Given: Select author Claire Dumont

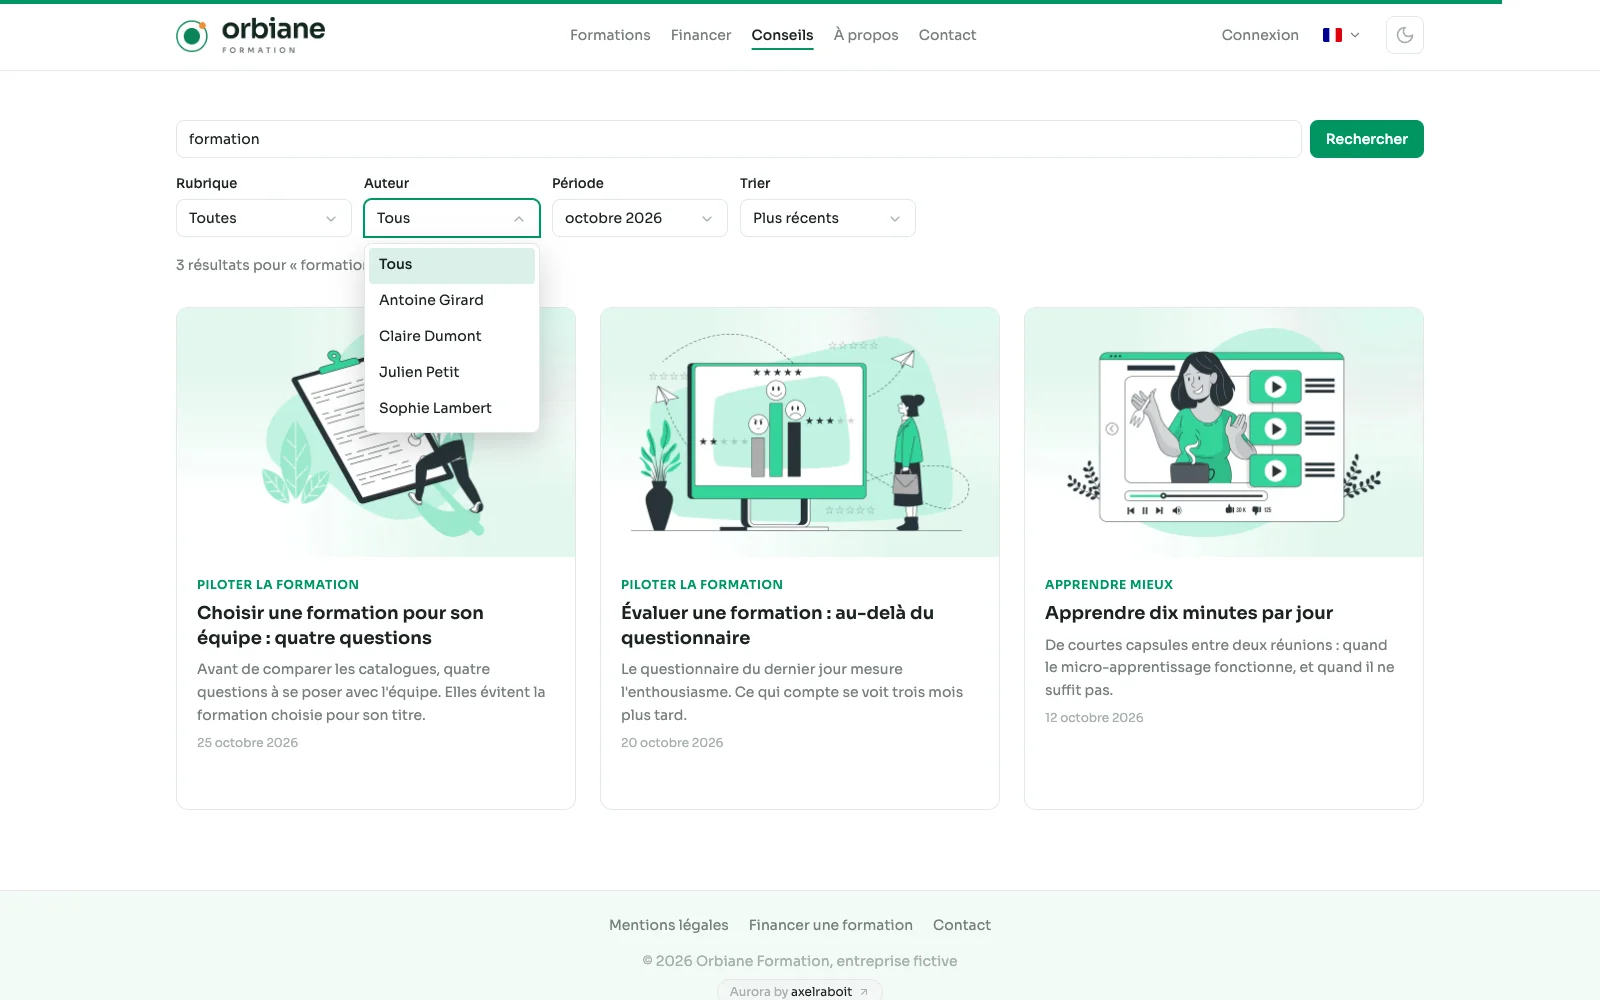Looking at the screenshot, I should coord(451,336).
